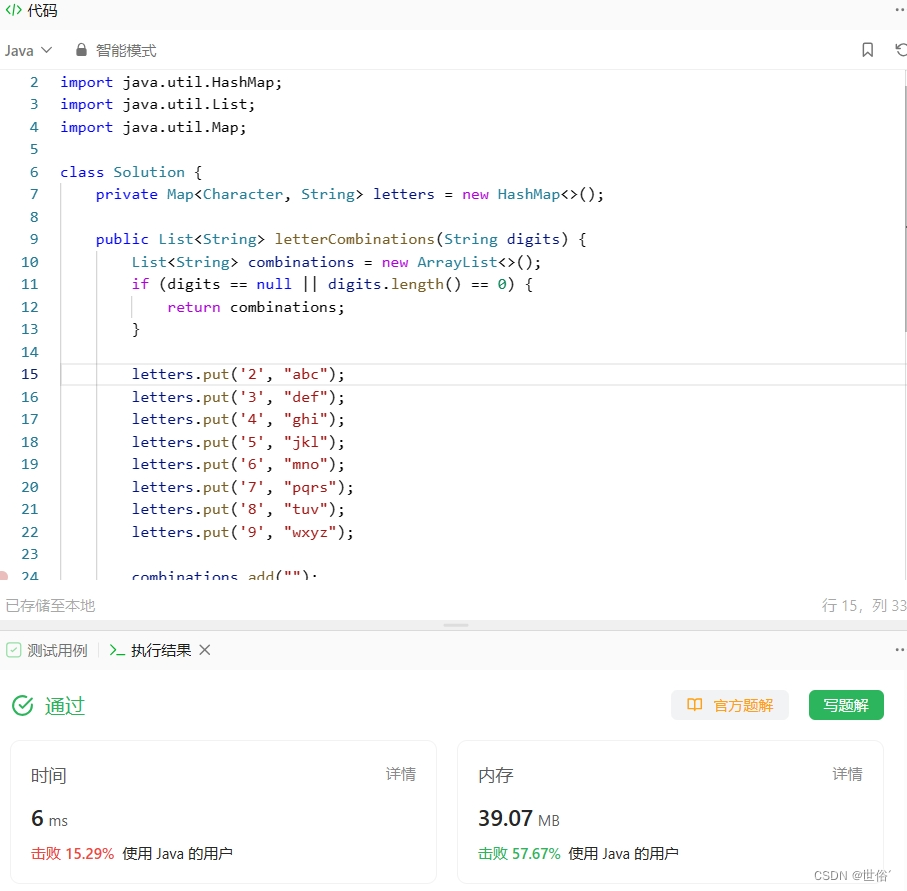Click the 行 15, 列 33 cursor position
907x891 pixels.
[864, 606]
